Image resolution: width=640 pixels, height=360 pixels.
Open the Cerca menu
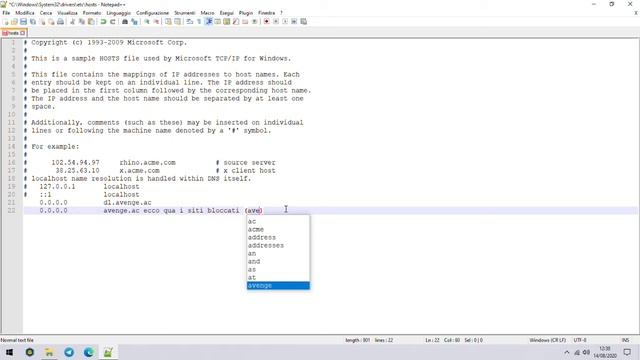[46, 13]
